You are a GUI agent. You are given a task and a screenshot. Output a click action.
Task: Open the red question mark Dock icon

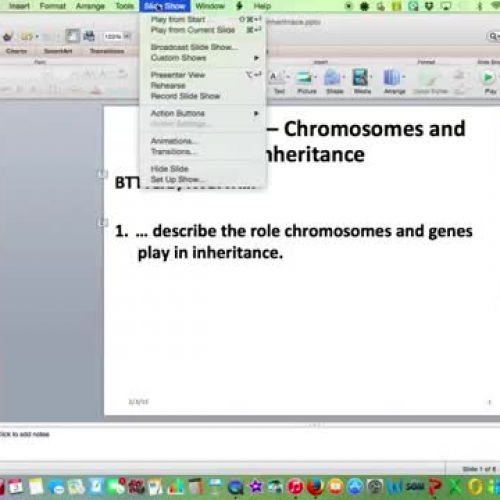[x=435, y=487]
